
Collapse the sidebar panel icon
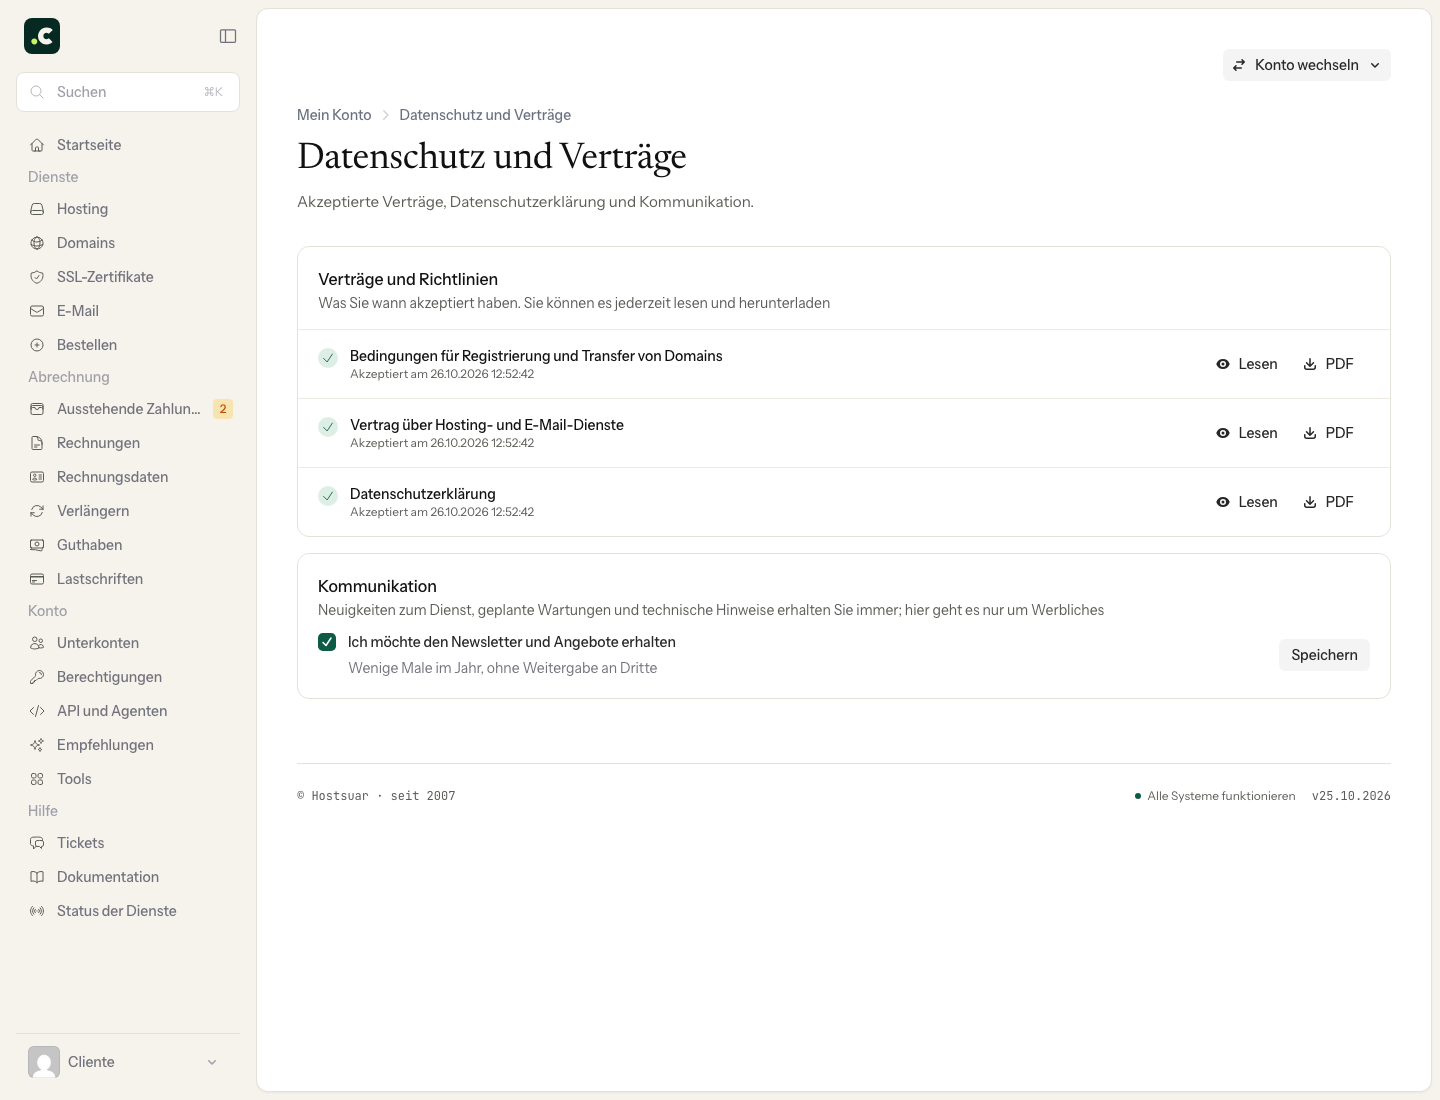point(228,36)
